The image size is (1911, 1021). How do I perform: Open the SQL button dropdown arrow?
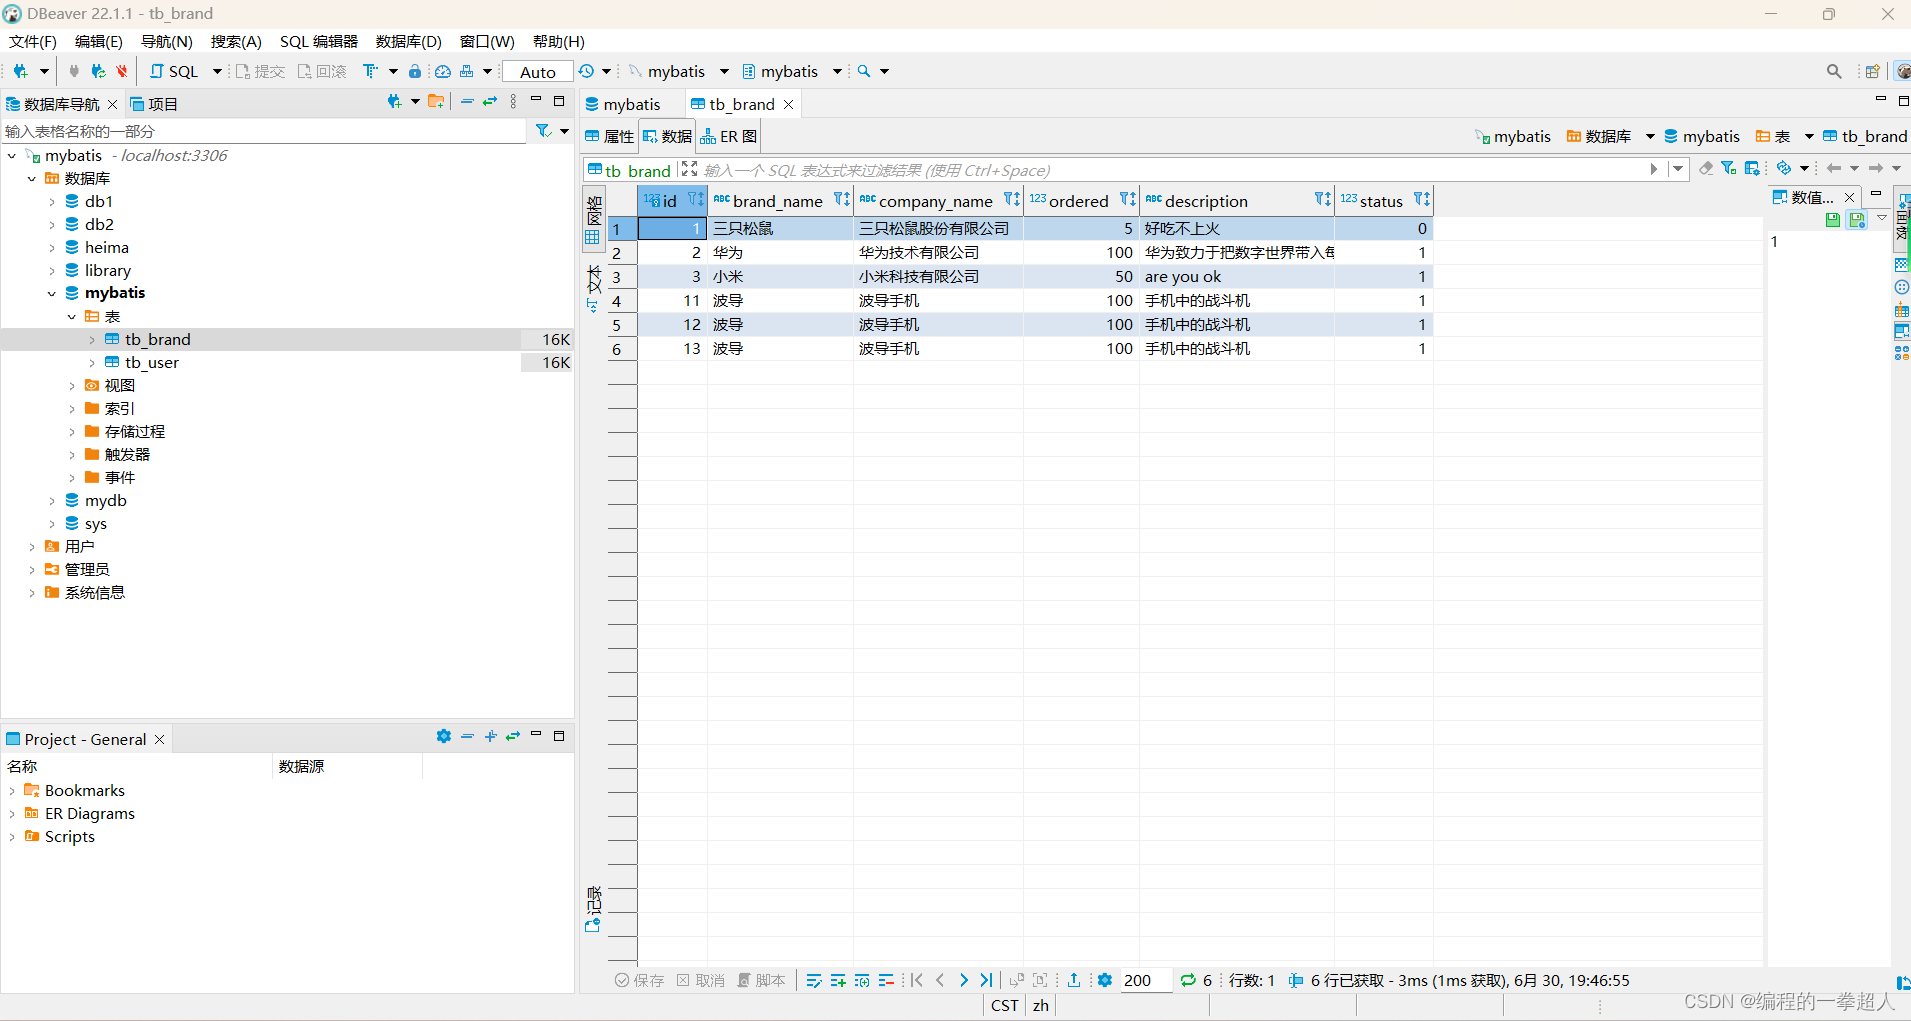point(217,71)
